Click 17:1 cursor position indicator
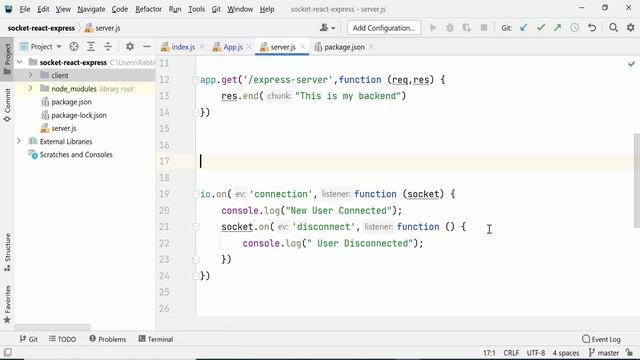Image resolution: width=640 pixels, height=360 pixels. pyautogui.click(x=489, y=353)
